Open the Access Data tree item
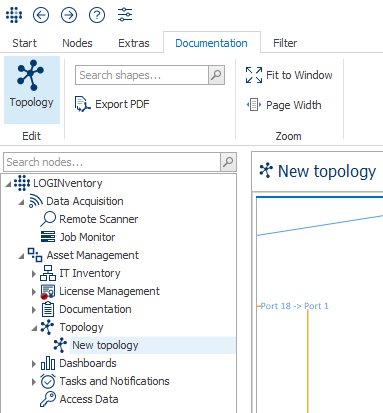The image size is (383, 413). [x=89, y=399]
